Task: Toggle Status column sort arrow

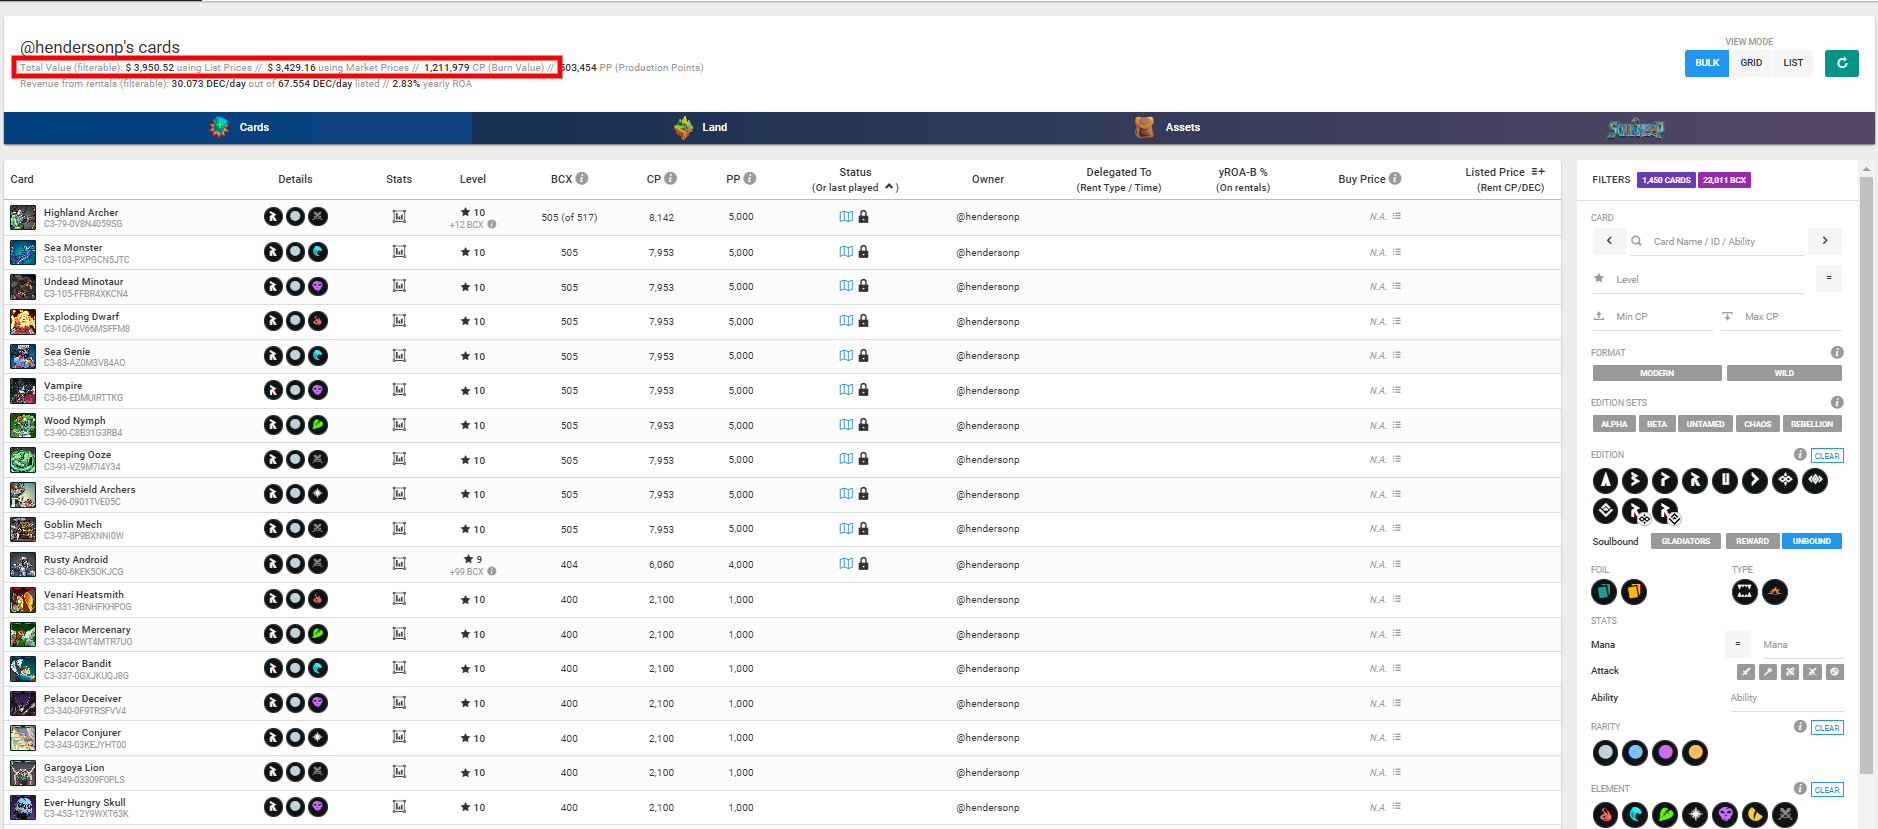Action: pyautogui.click(x=890, y=187)
